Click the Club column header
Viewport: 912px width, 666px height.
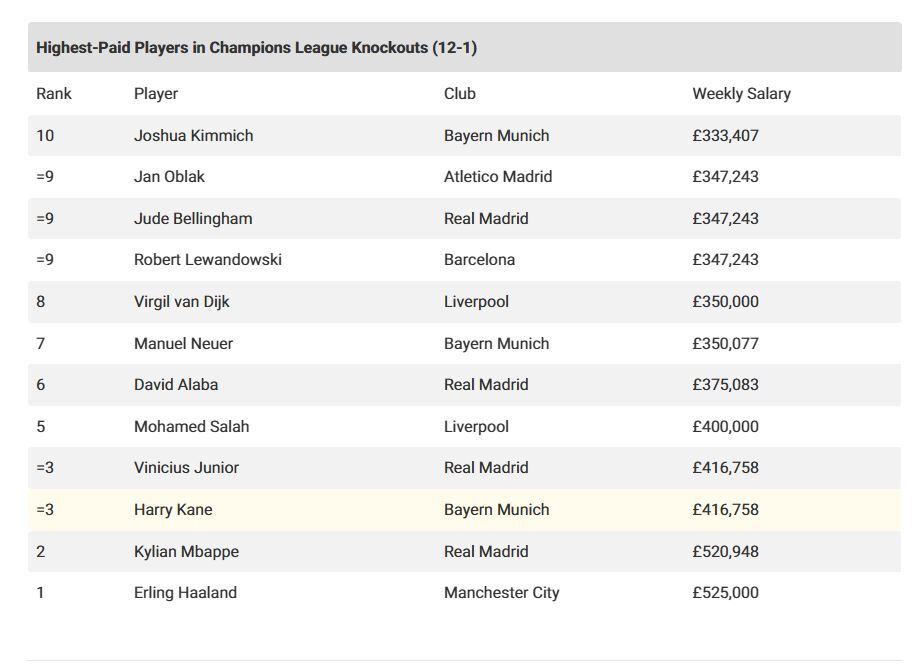(460, 94)
